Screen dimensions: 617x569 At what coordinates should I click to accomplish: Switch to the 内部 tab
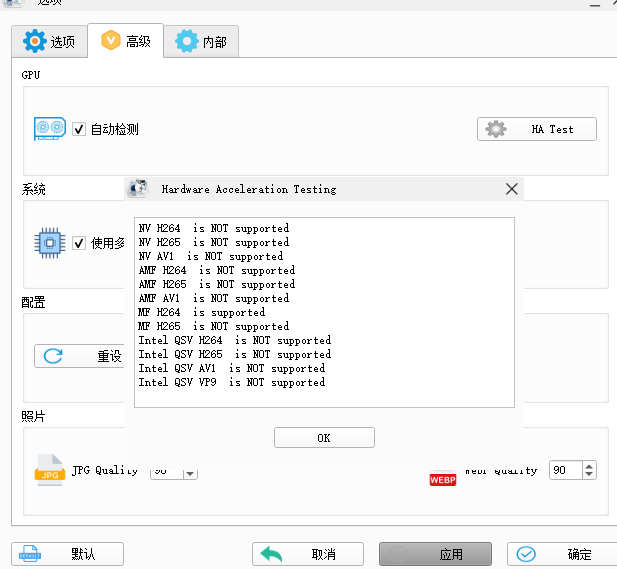coord(201,41)
